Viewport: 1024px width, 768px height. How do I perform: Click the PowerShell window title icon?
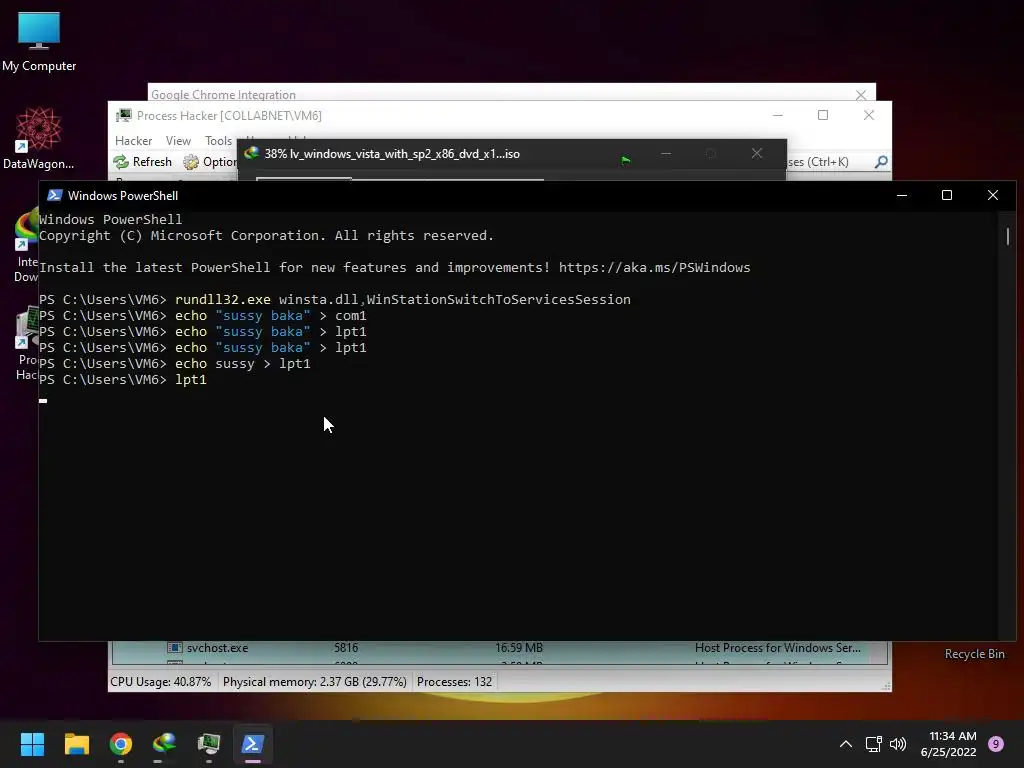55,195
